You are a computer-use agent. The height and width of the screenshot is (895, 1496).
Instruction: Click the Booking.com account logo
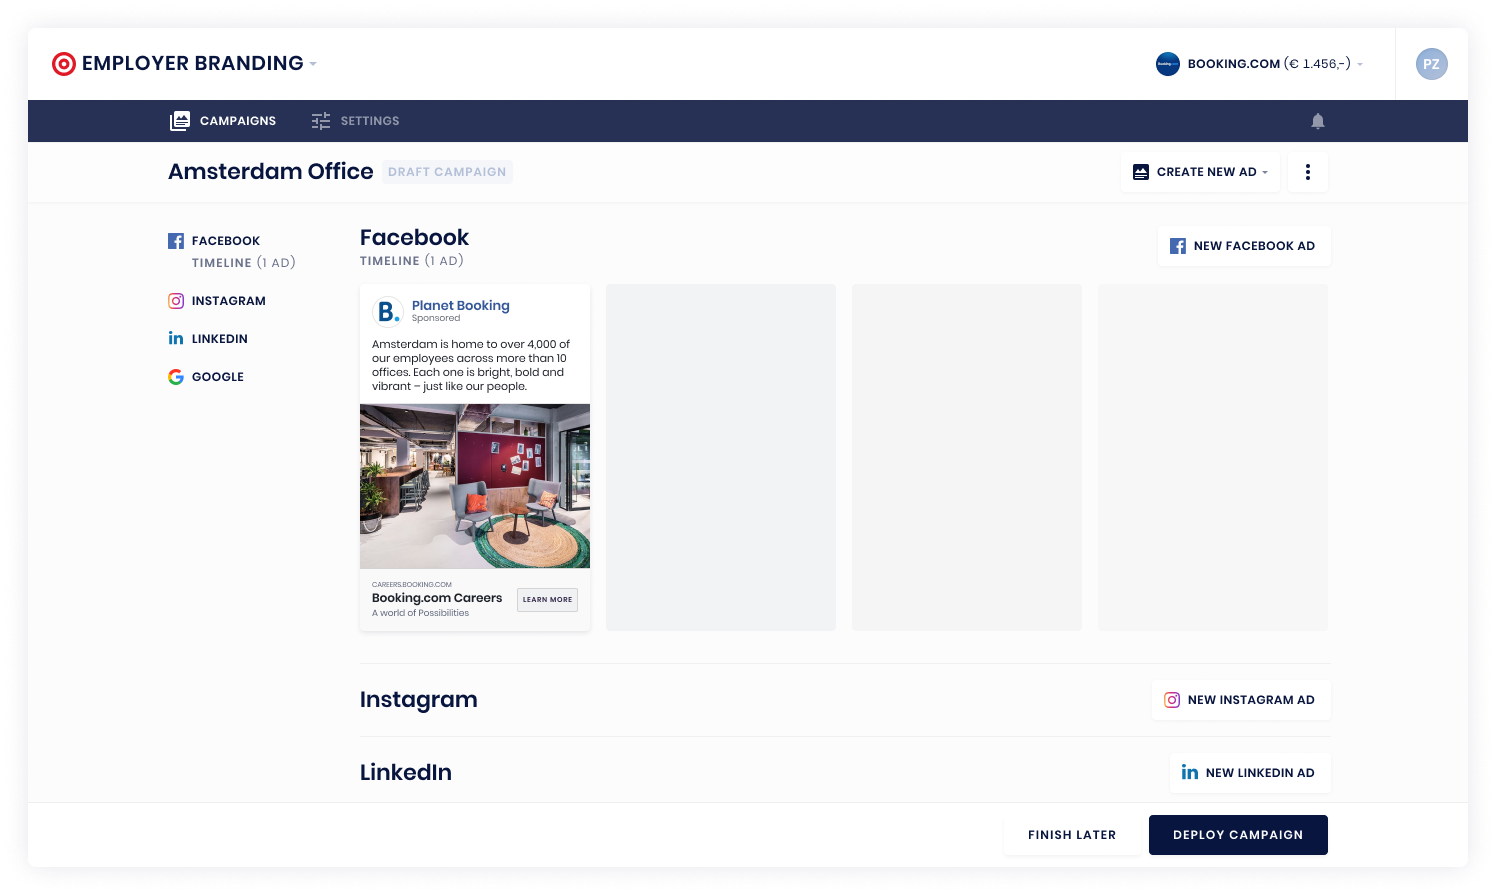(x=1168, y=64)
